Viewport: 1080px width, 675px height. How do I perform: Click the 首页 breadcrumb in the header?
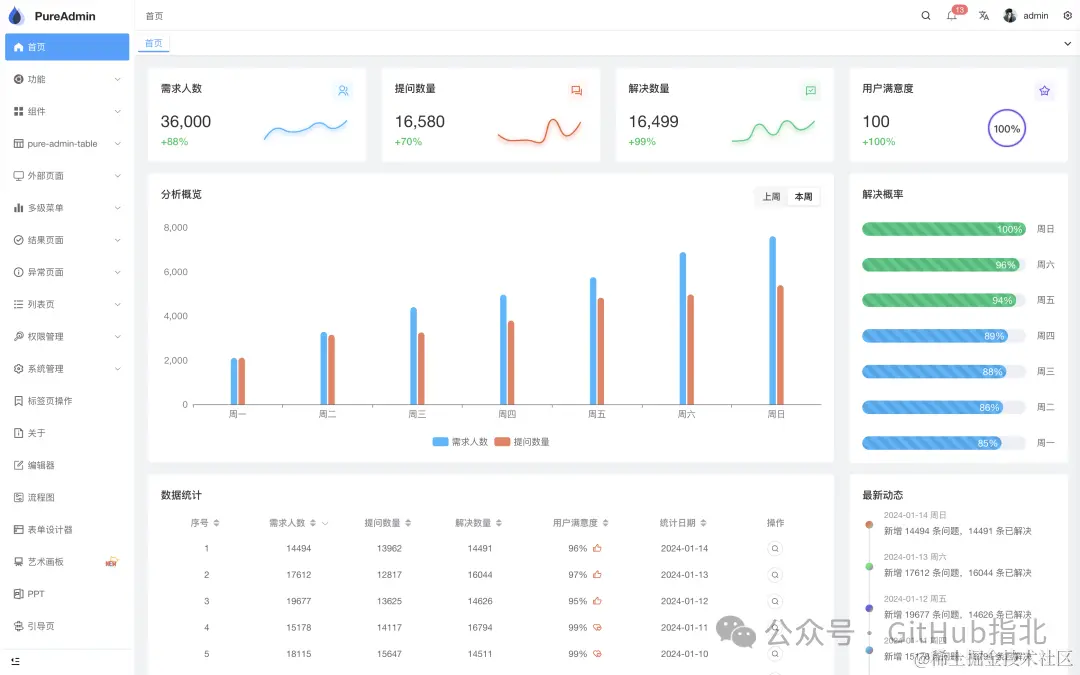154,16
